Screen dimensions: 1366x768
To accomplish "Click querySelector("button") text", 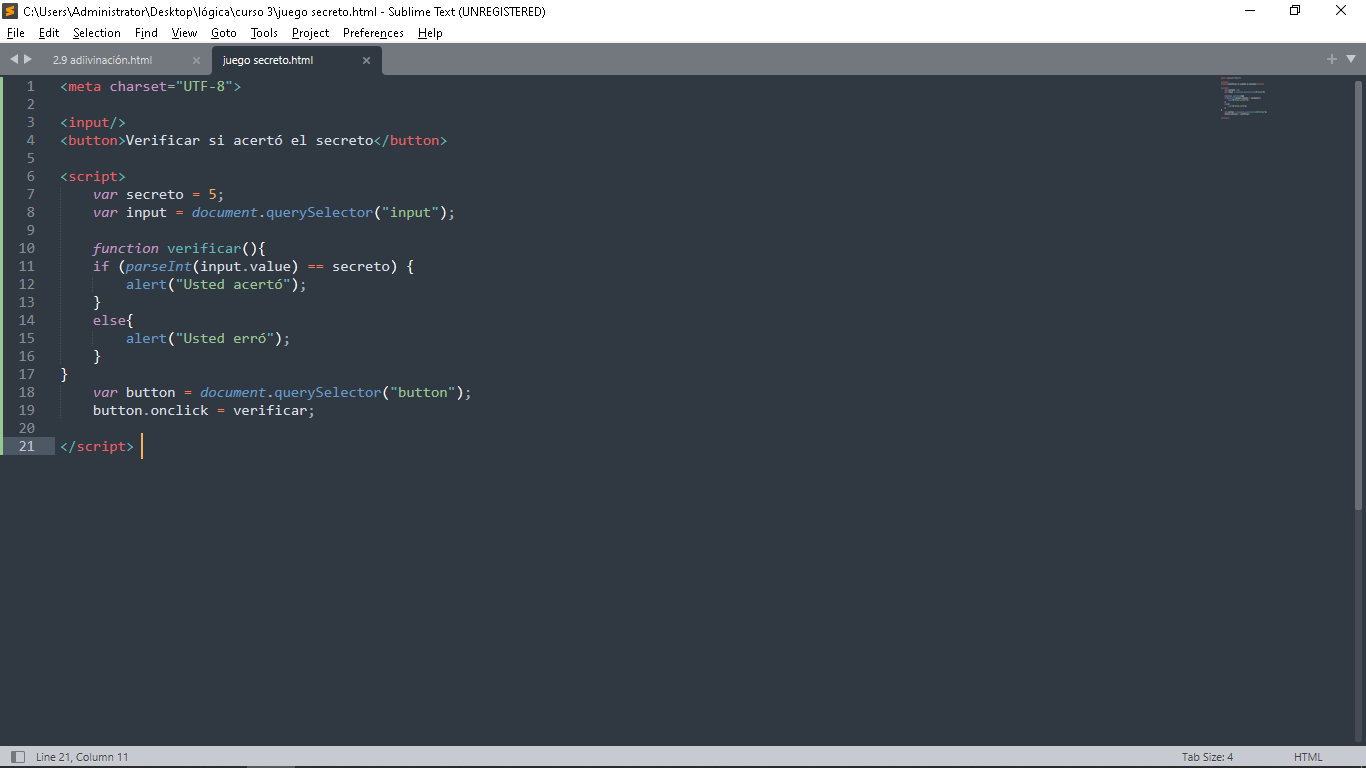I will (x=369, y=392).
